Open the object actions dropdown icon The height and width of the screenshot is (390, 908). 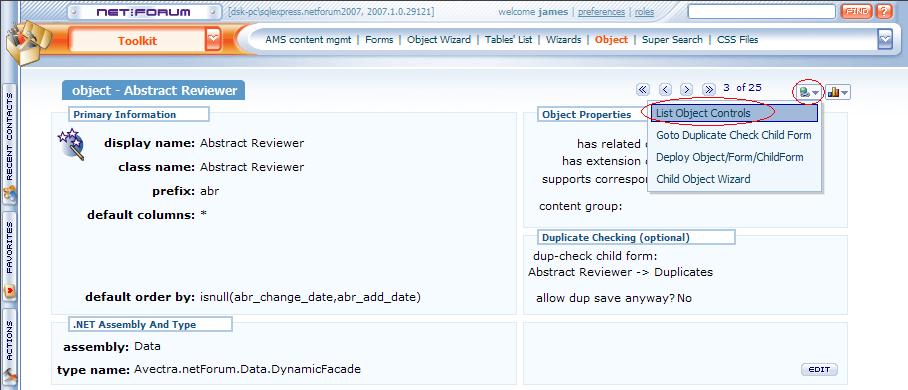(809, 92)
